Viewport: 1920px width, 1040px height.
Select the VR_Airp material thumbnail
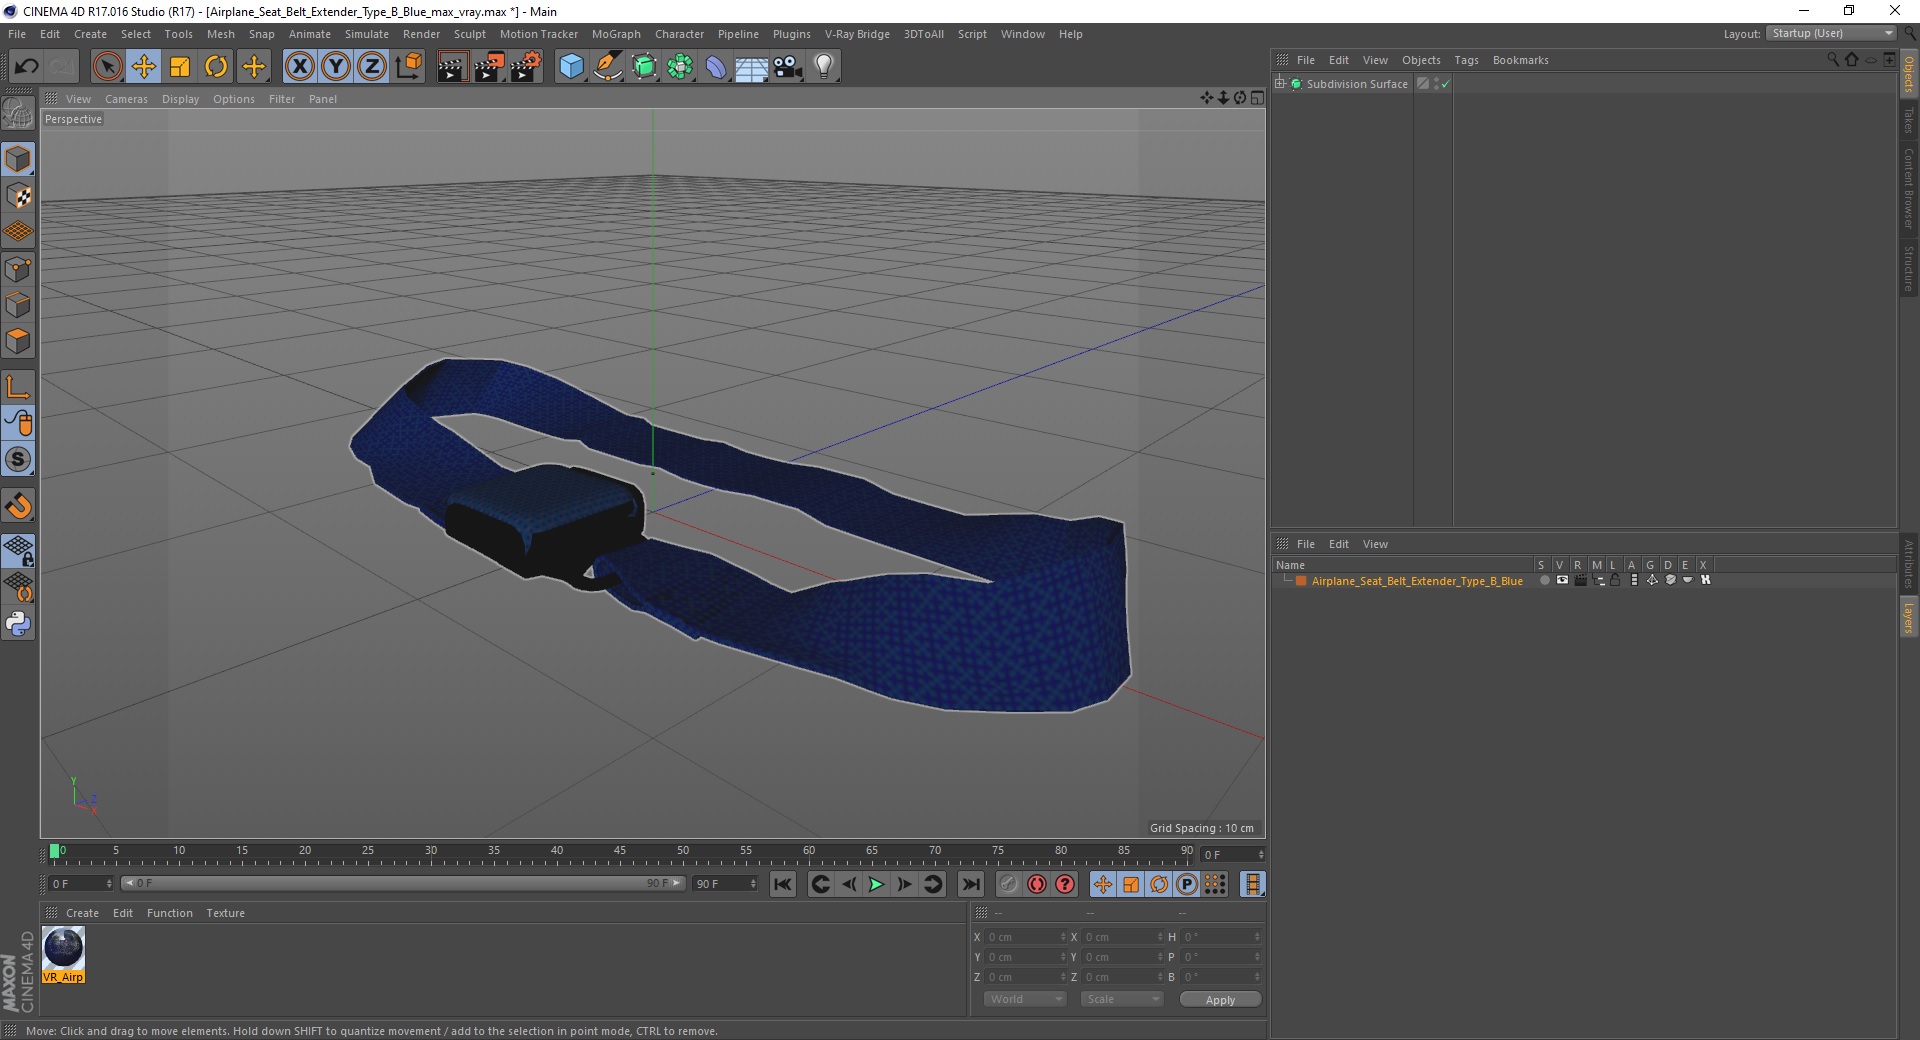click(64, 955)
